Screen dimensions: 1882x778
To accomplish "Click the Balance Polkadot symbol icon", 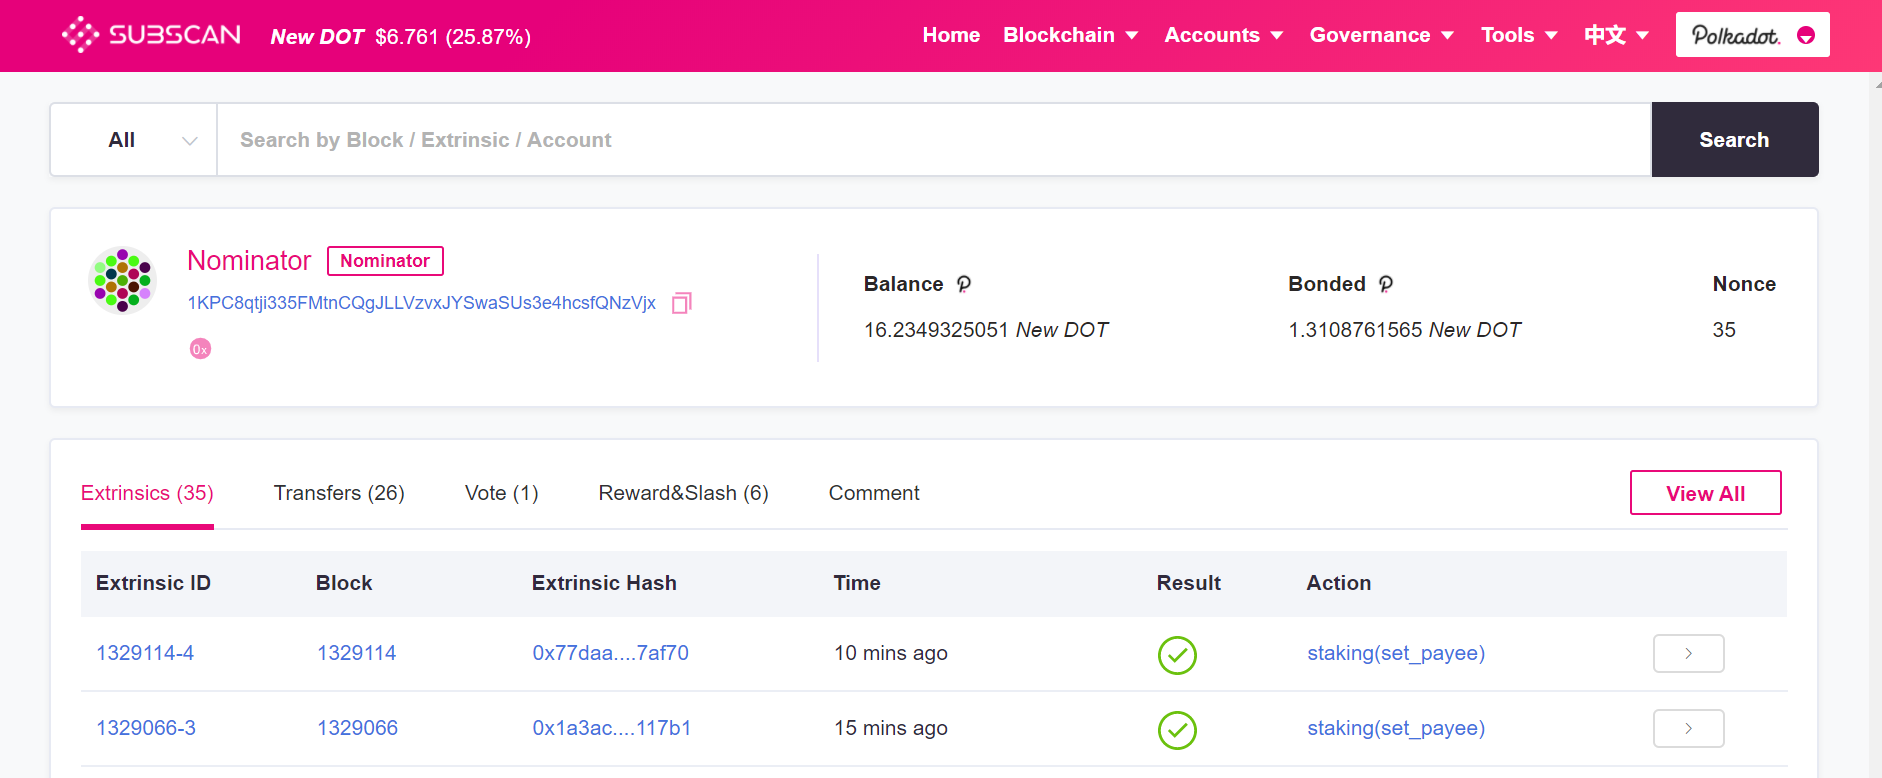I will point(964,284).
